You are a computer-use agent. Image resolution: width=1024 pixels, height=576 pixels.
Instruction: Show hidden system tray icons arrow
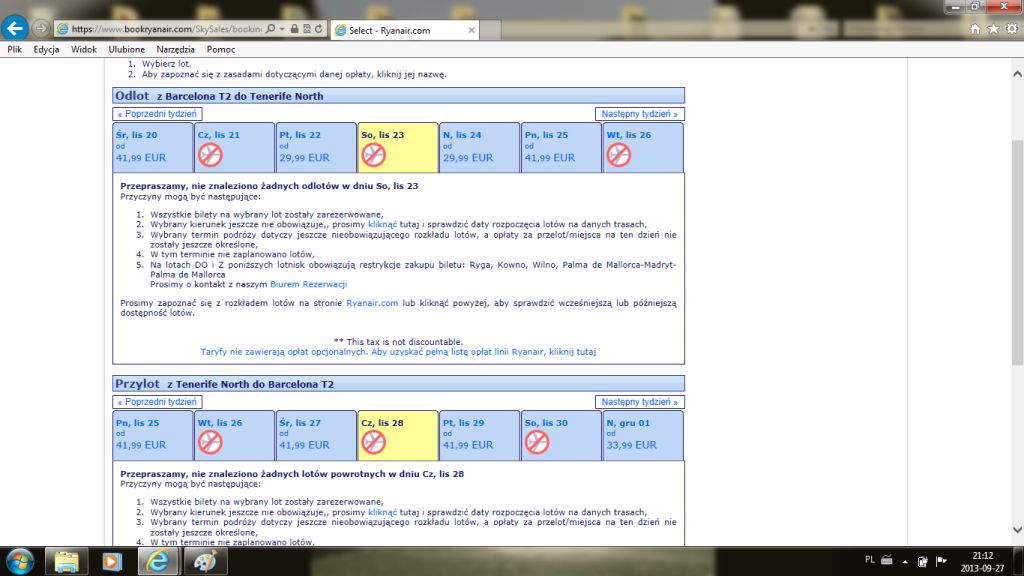[x=904, y=561]
